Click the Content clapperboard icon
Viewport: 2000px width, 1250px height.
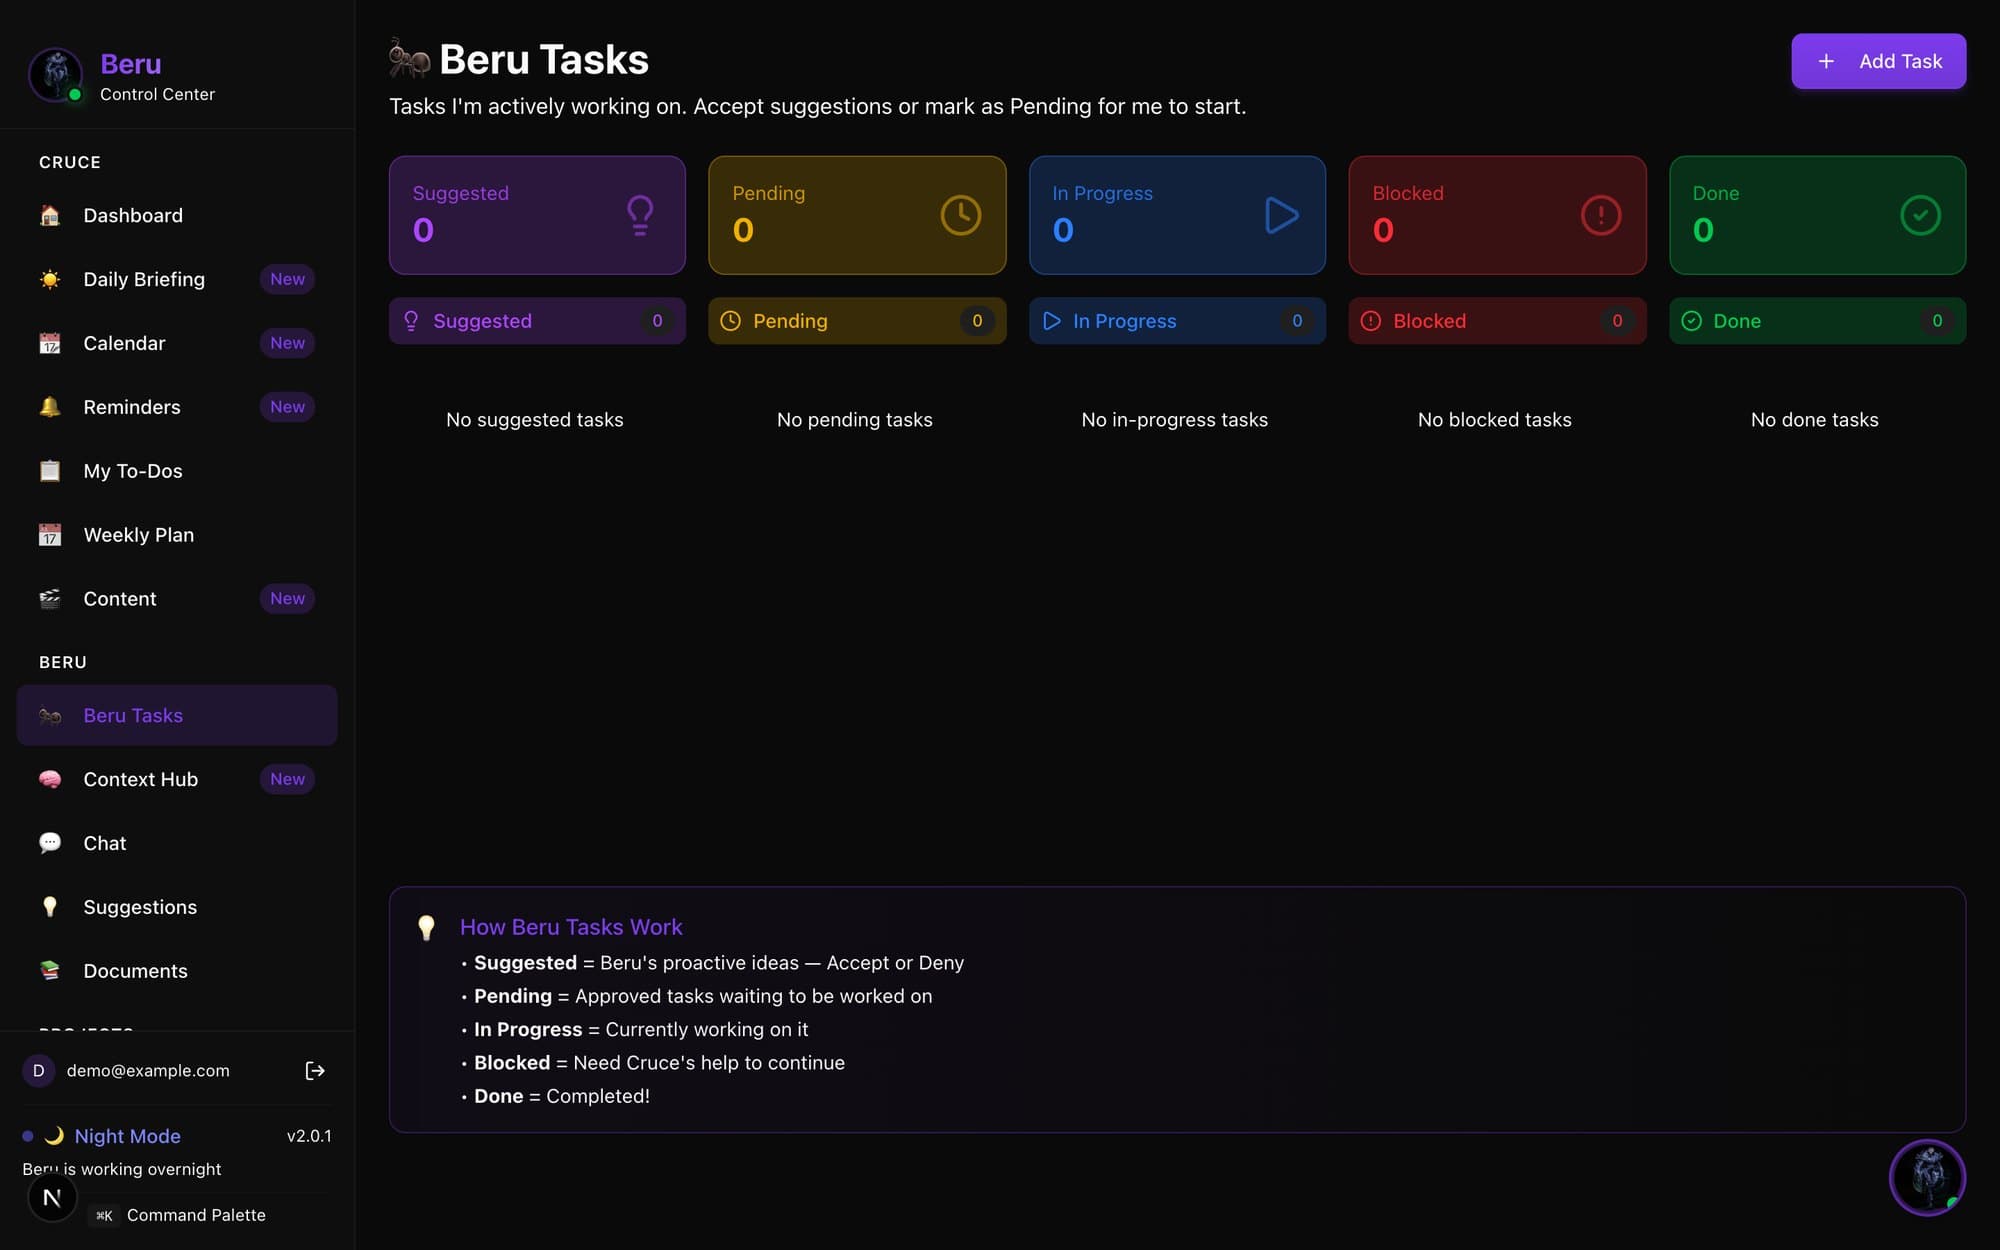[x=50, y=599]
